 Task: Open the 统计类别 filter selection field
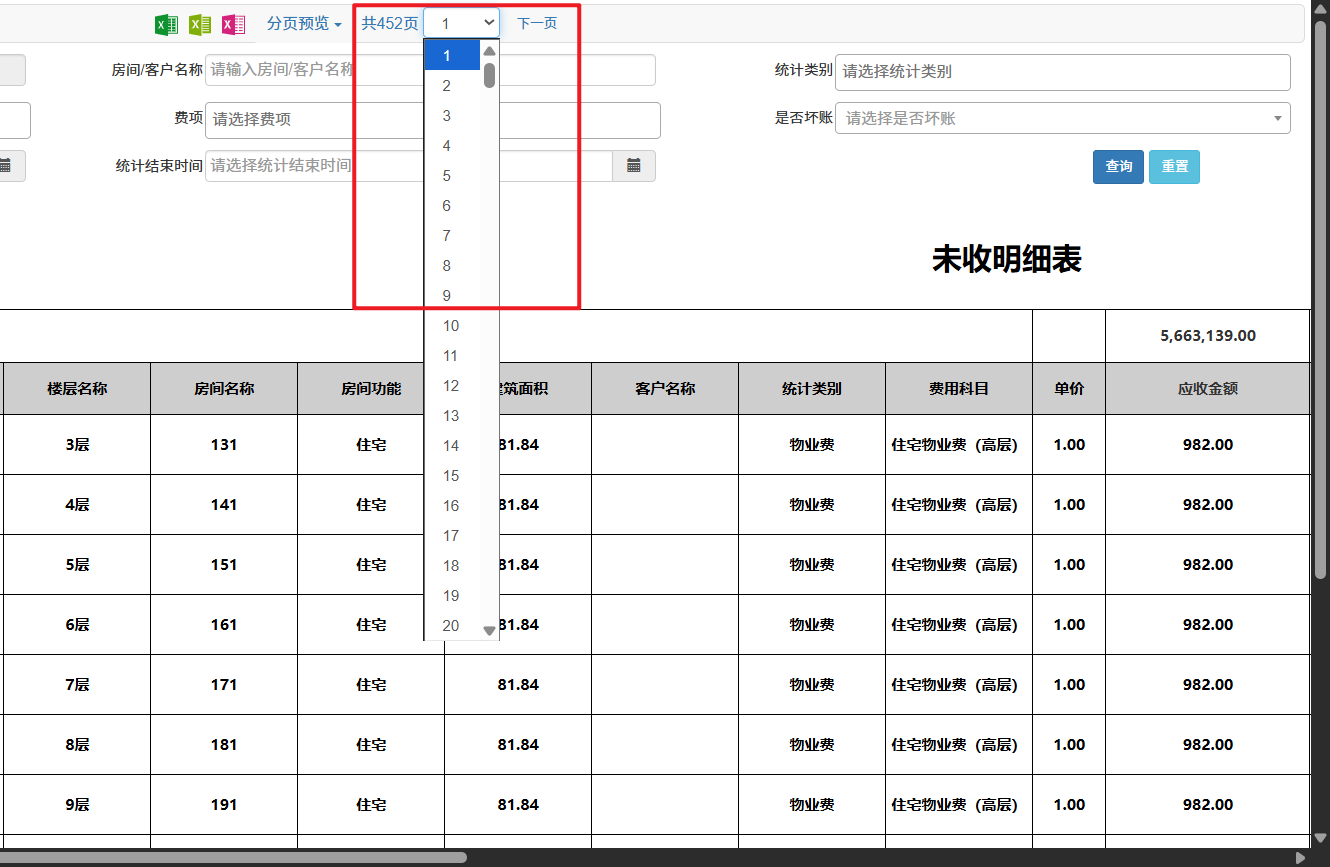pos(1062,72)
